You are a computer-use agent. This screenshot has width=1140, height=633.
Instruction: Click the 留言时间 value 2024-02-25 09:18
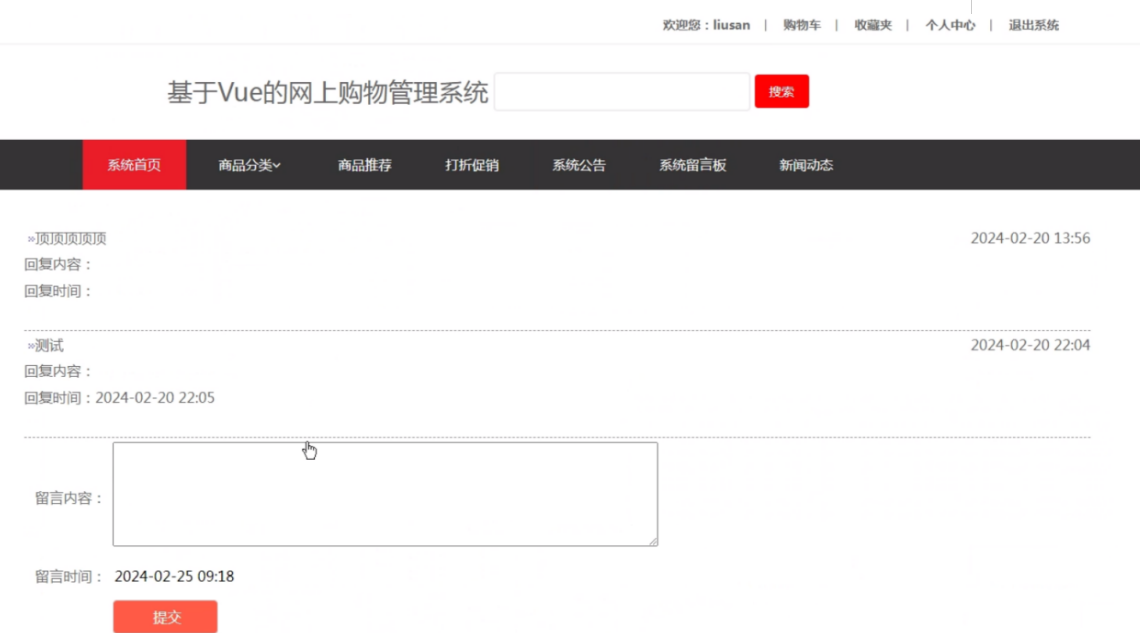coord(174,576)
